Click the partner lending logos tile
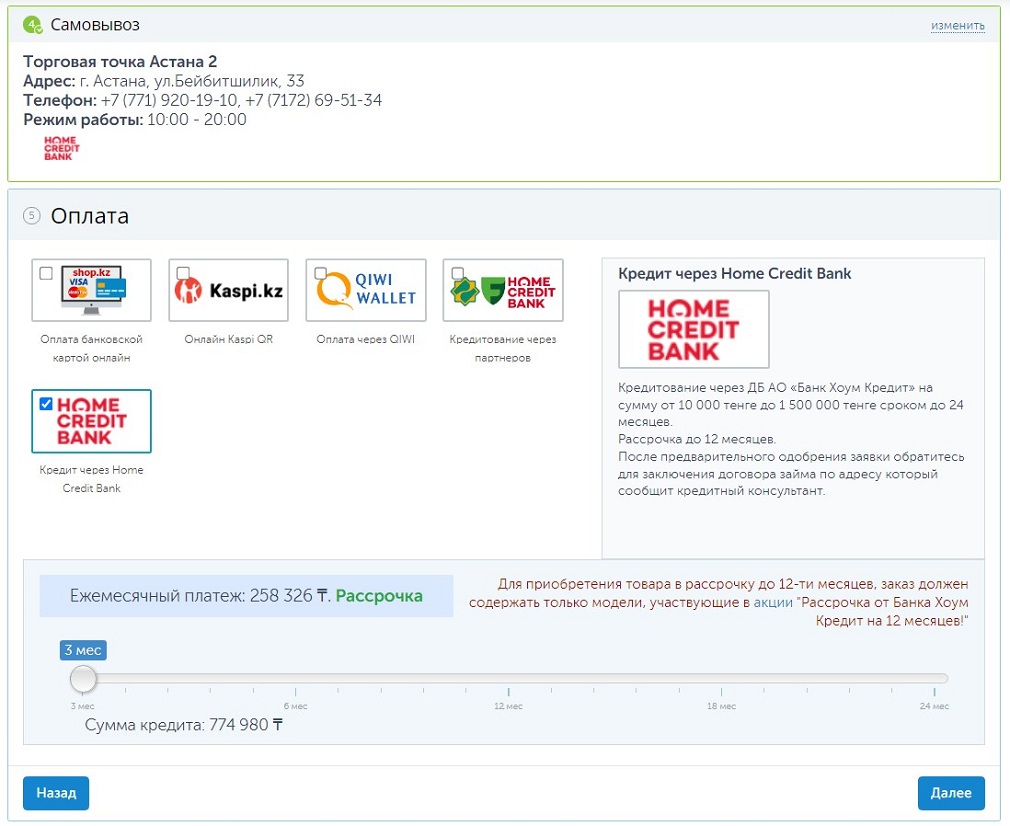Screen dimensions: 1010x826 click(x=503, y=291)
